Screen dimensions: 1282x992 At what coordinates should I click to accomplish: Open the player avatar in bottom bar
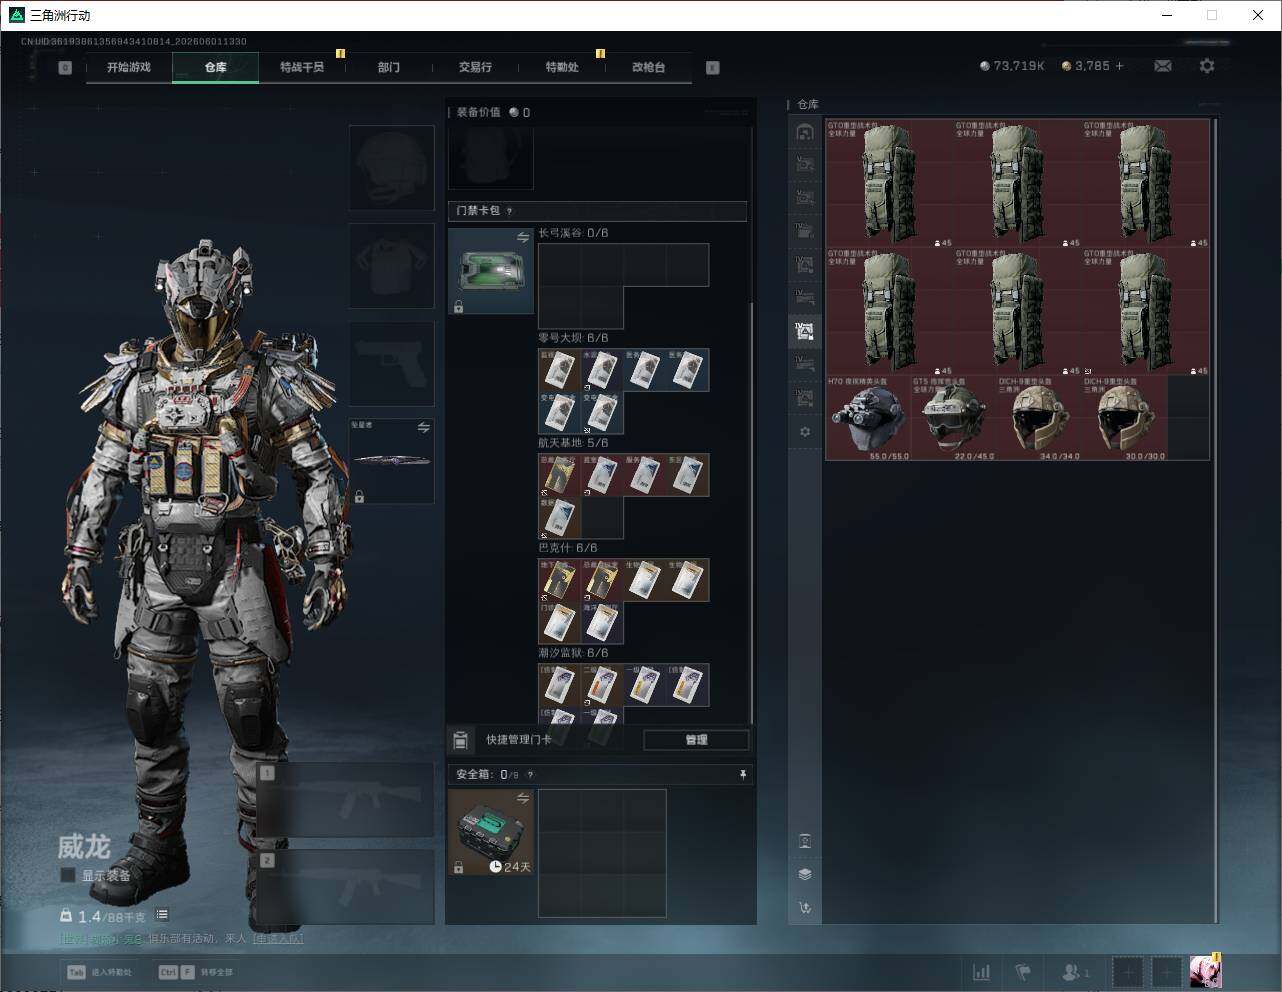(1205, 971)
